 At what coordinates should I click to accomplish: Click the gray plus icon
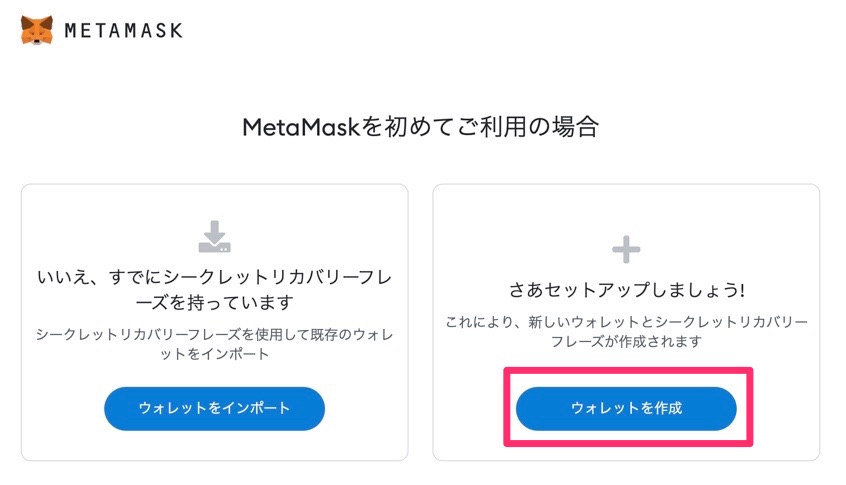(x=626, y=249)
